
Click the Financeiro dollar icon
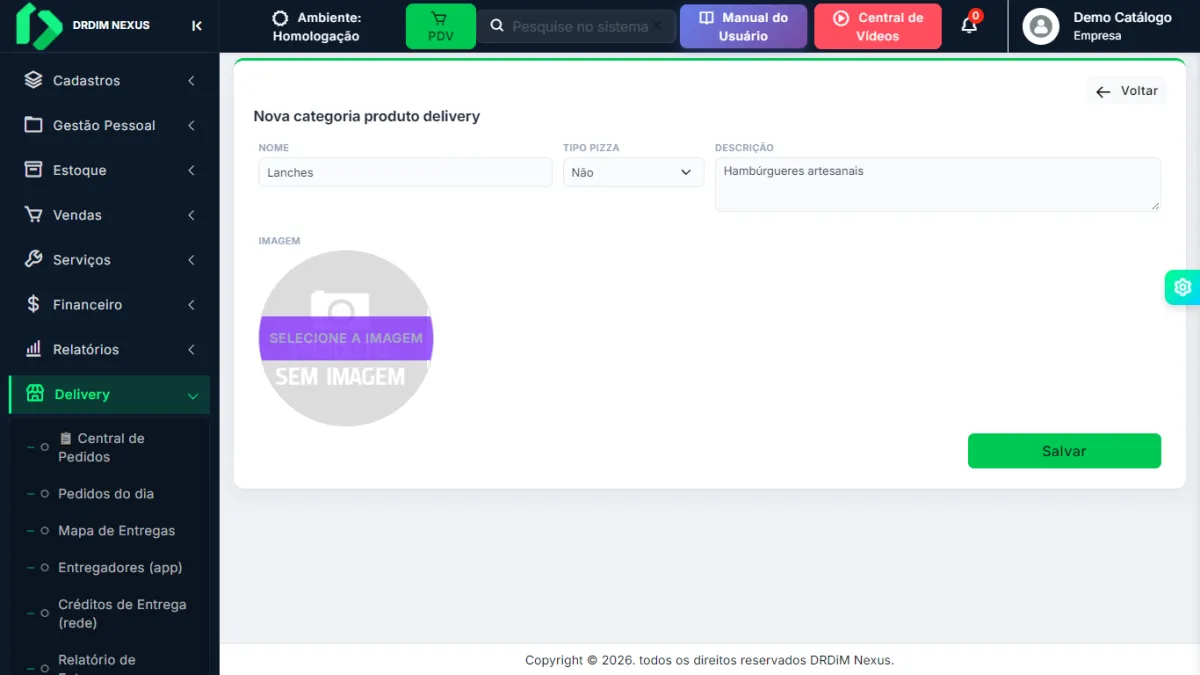coord(34,304)
